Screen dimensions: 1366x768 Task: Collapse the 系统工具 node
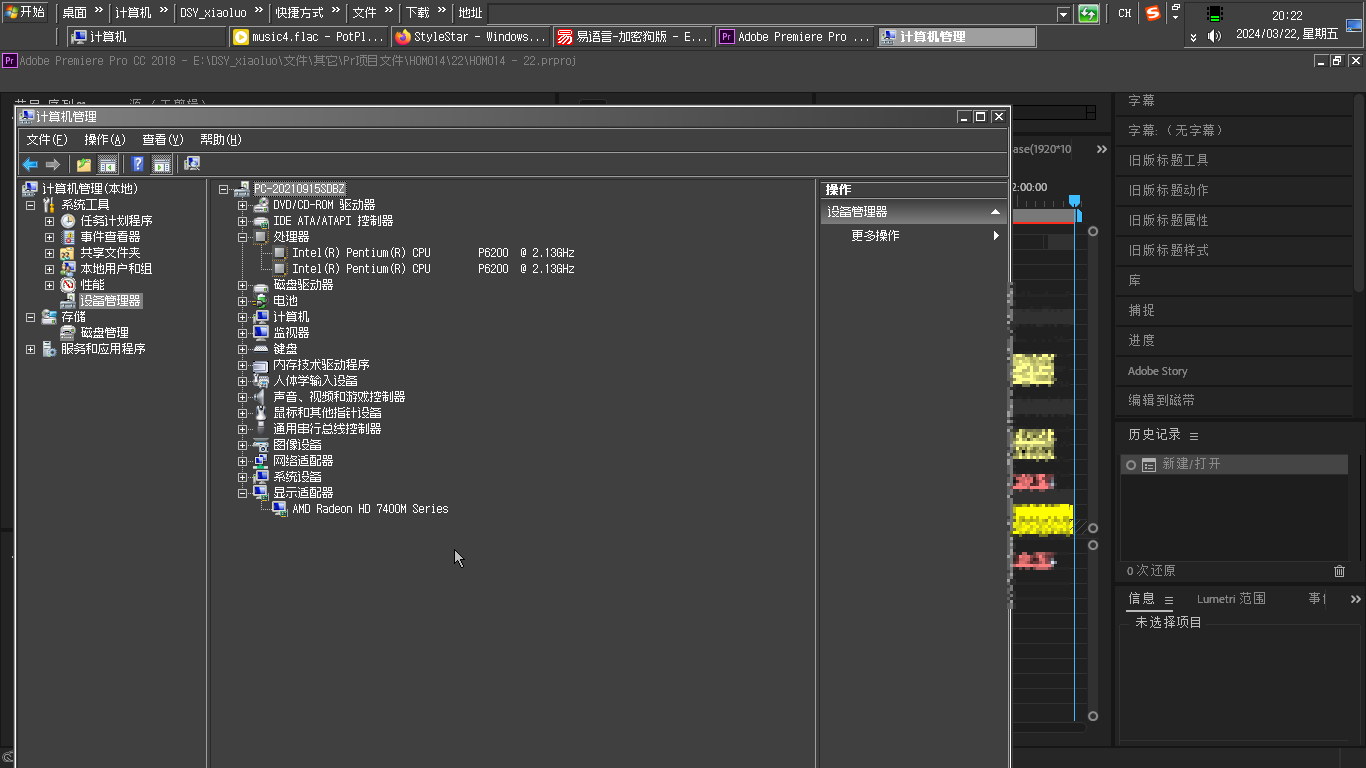[x=31, y=205]
